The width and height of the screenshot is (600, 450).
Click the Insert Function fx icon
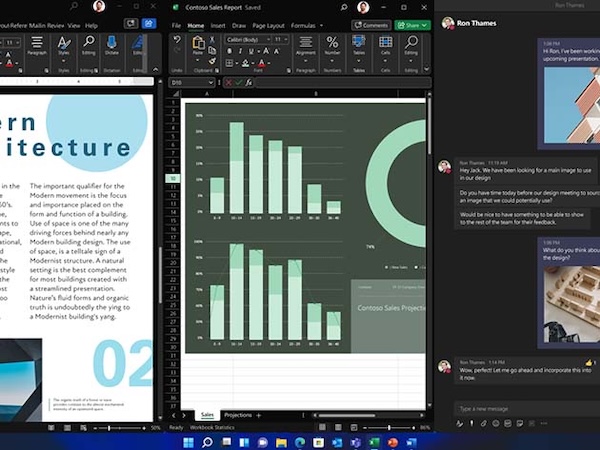[248, 83]
